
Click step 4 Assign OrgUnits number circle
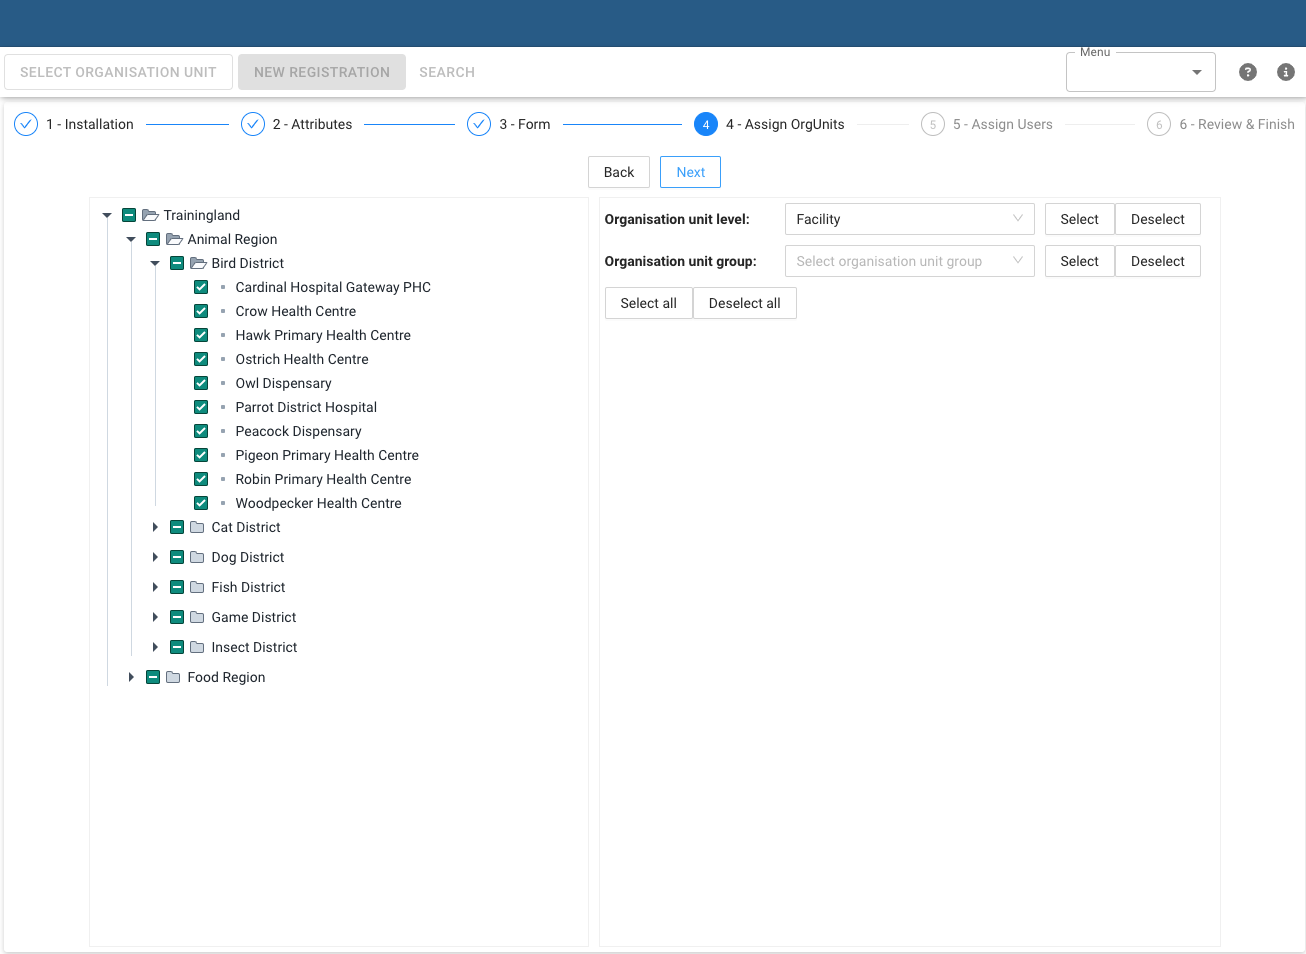coord(706,124)
